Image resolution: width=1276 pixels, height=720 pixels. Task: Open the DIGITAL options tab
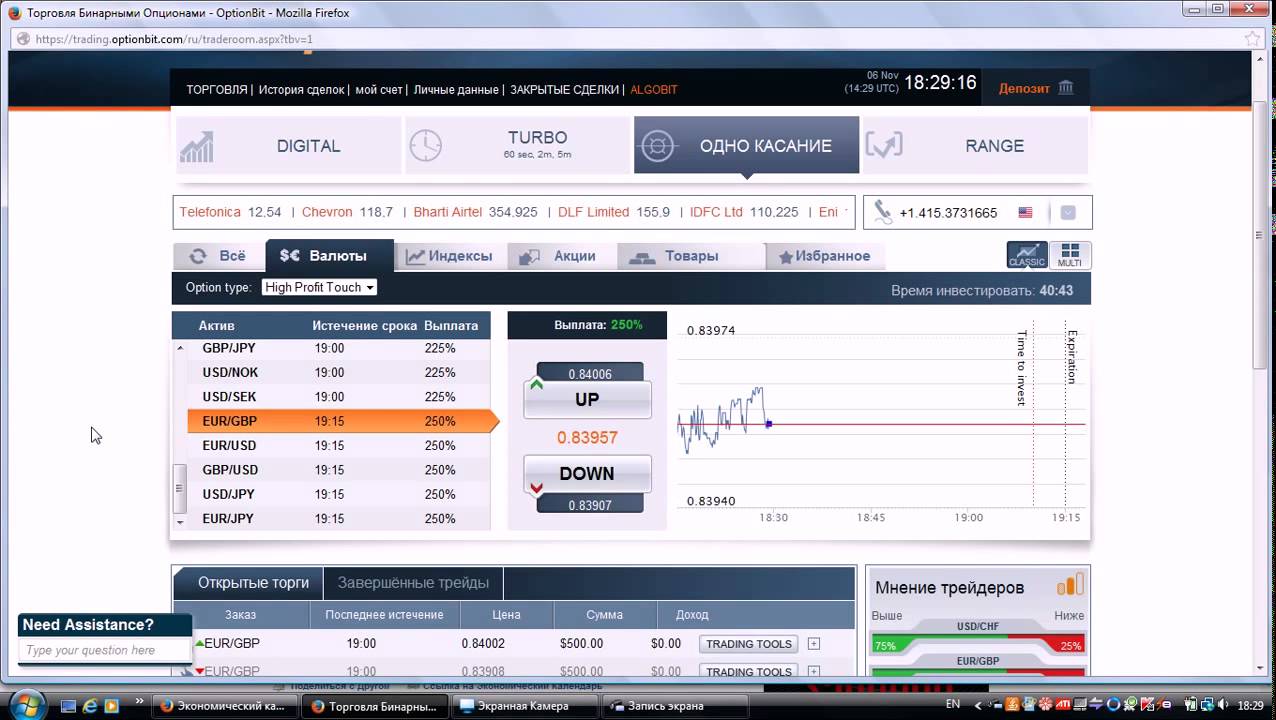[x=288, y=146]
